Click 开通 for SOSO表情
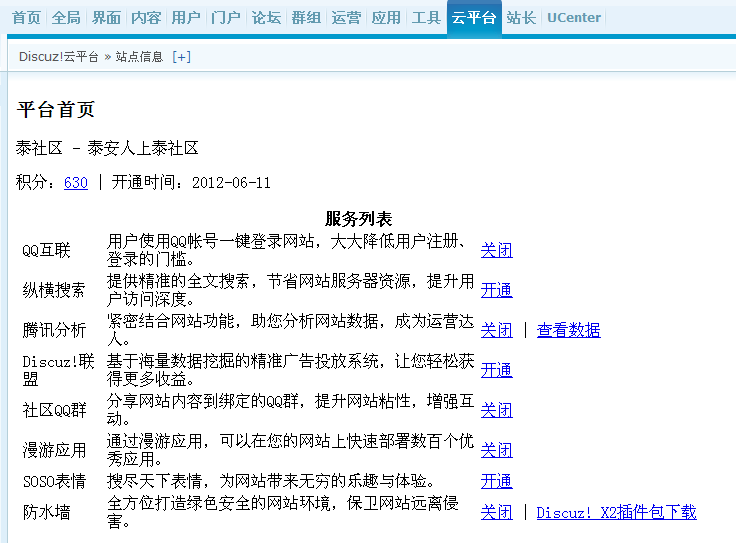736x543 pixels. (497, 481)
